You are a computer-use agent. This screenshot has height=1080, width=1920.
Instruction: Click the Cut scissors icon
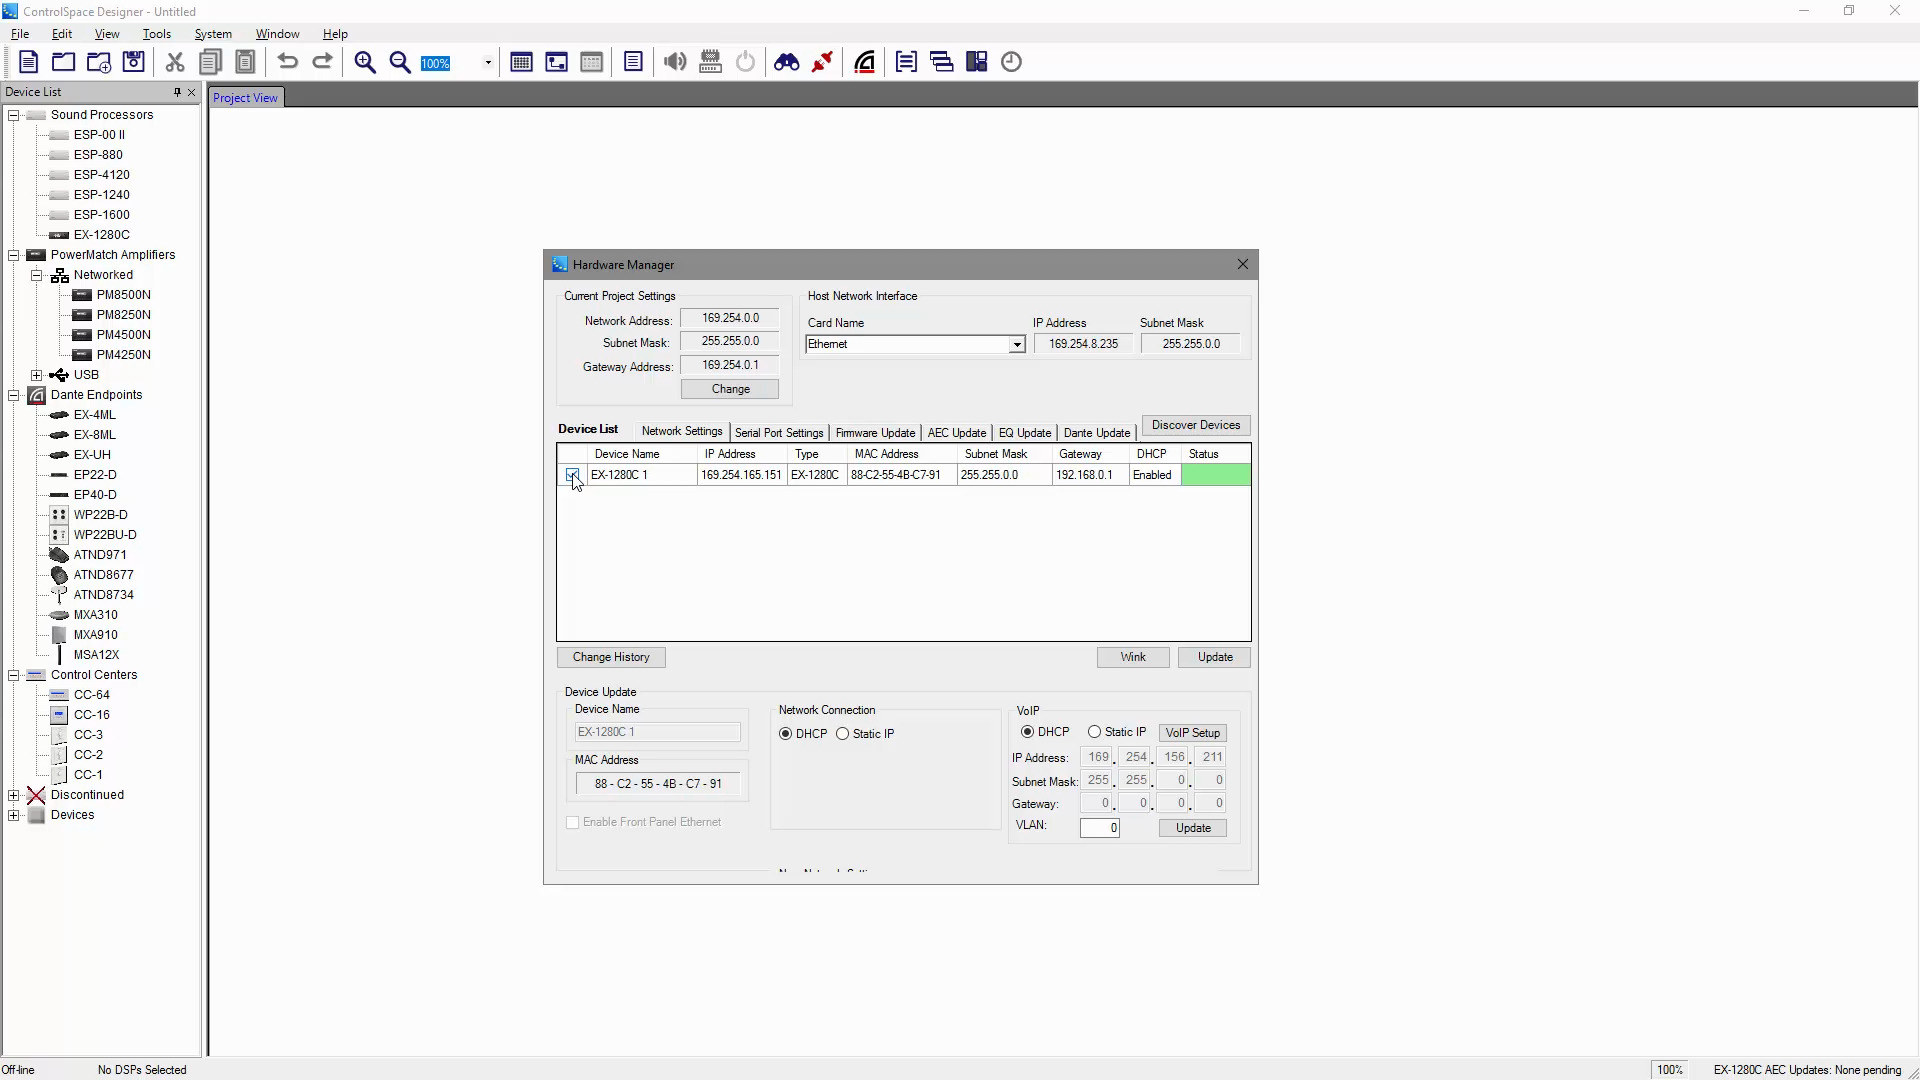pyautogui.click(x=175, y=62)
